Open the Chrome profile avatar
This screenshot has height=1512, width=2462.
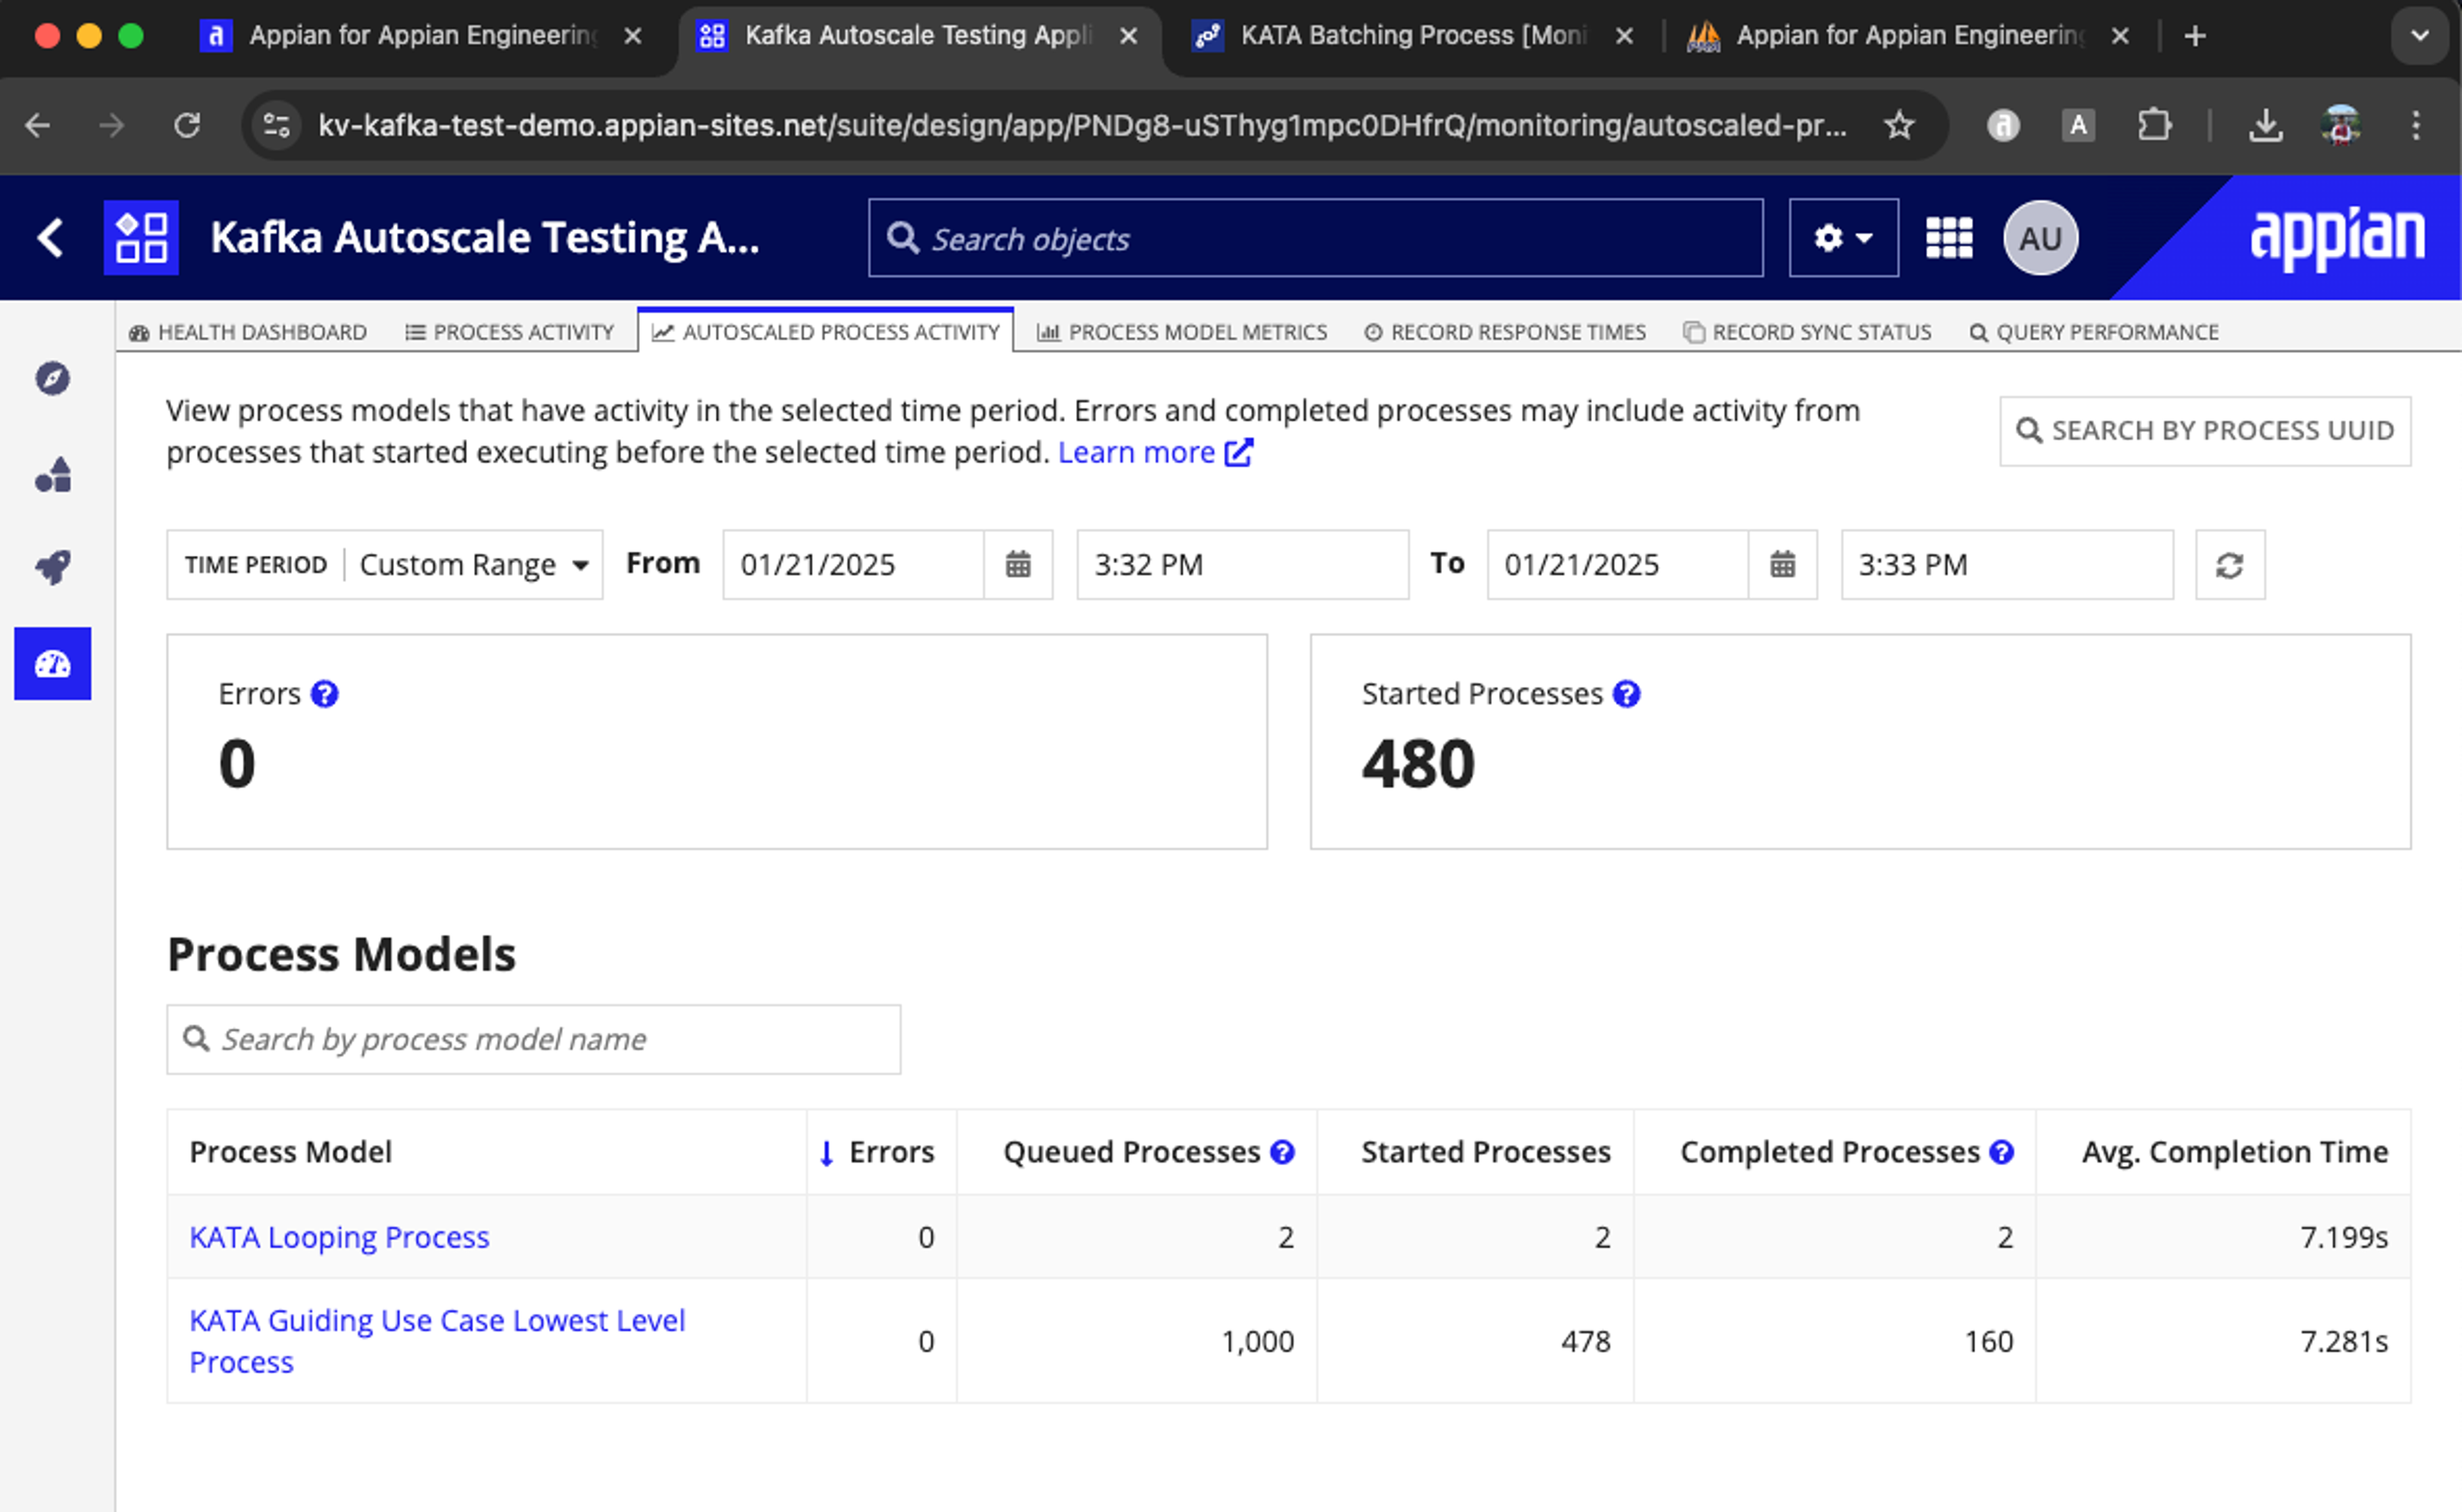pos(2341,125)
